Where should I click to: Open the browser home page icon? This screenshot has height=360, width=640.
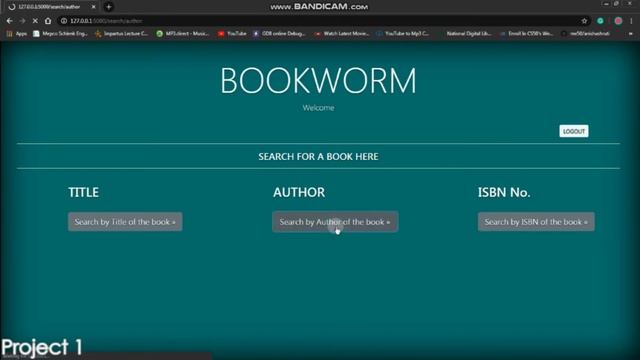point(48,21)
